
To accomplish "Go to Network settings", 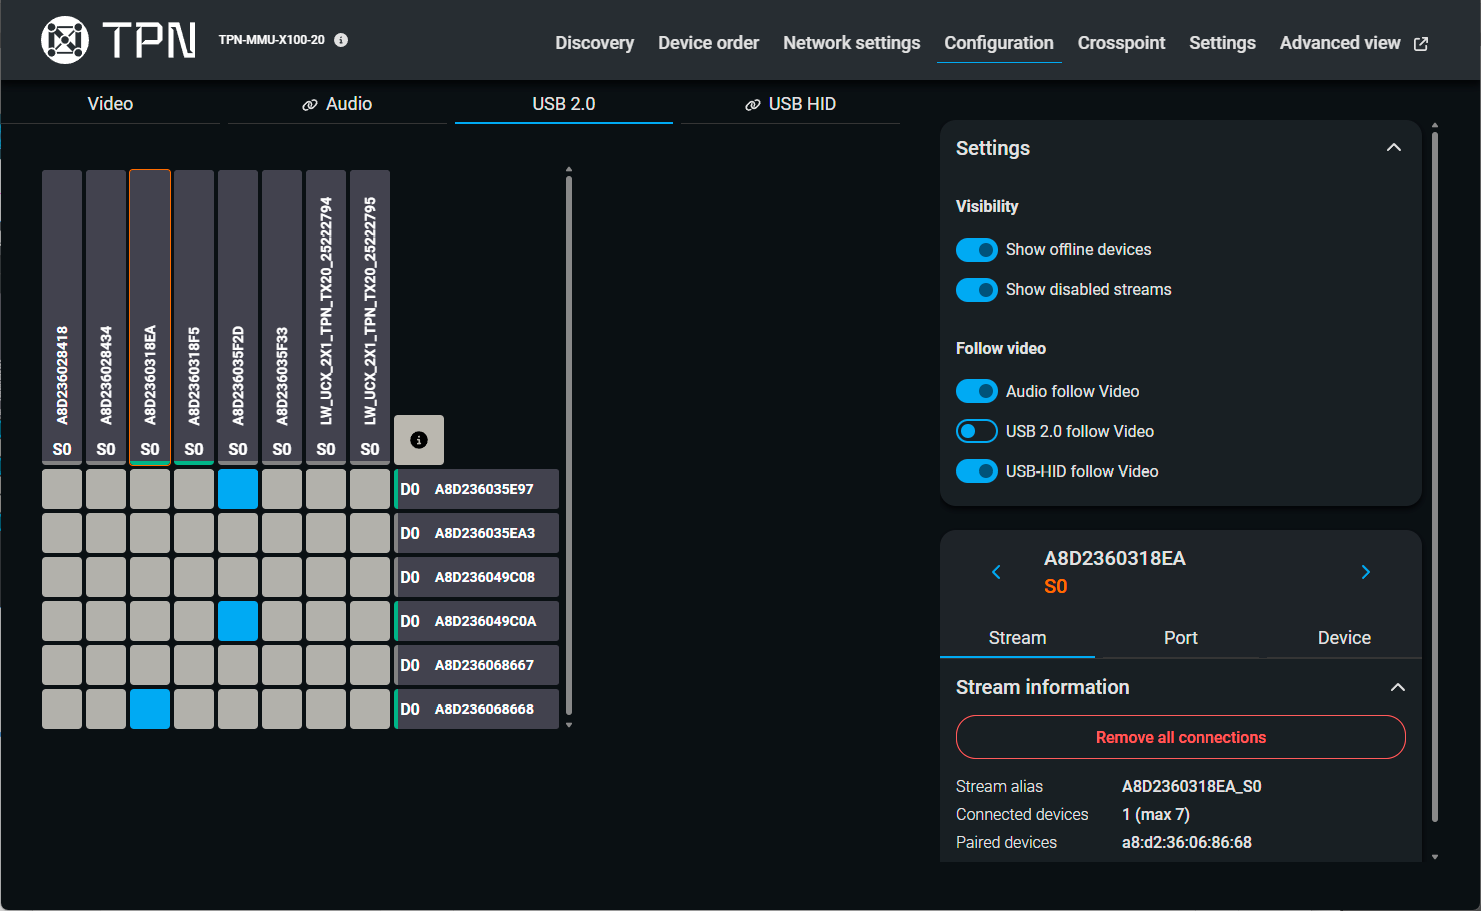I will click(x=852, y=43).
